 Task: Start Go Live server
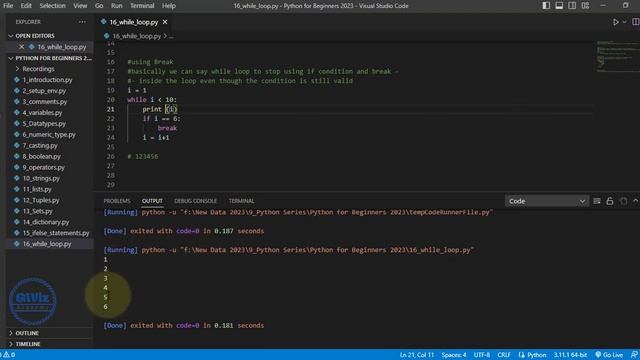[609, 355]
